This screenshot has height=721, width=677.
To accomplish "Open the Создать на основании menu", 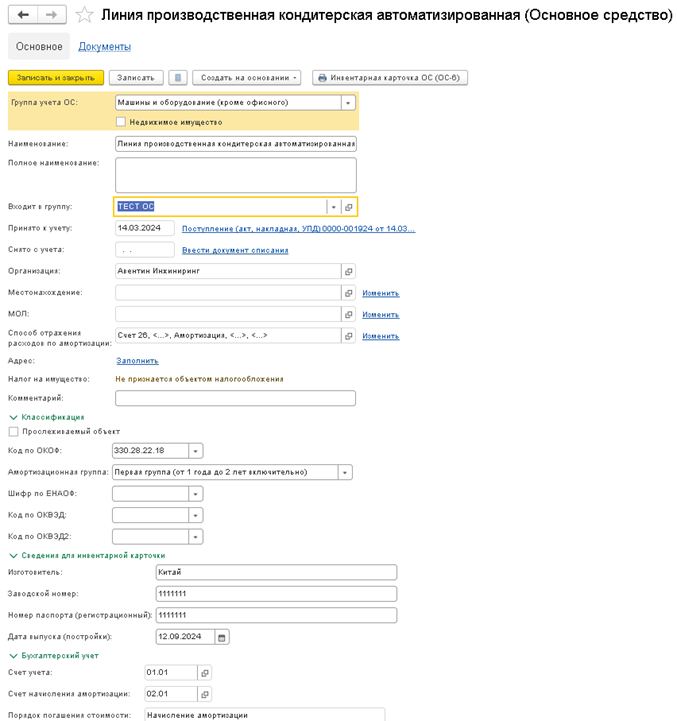I will point(247,78).
